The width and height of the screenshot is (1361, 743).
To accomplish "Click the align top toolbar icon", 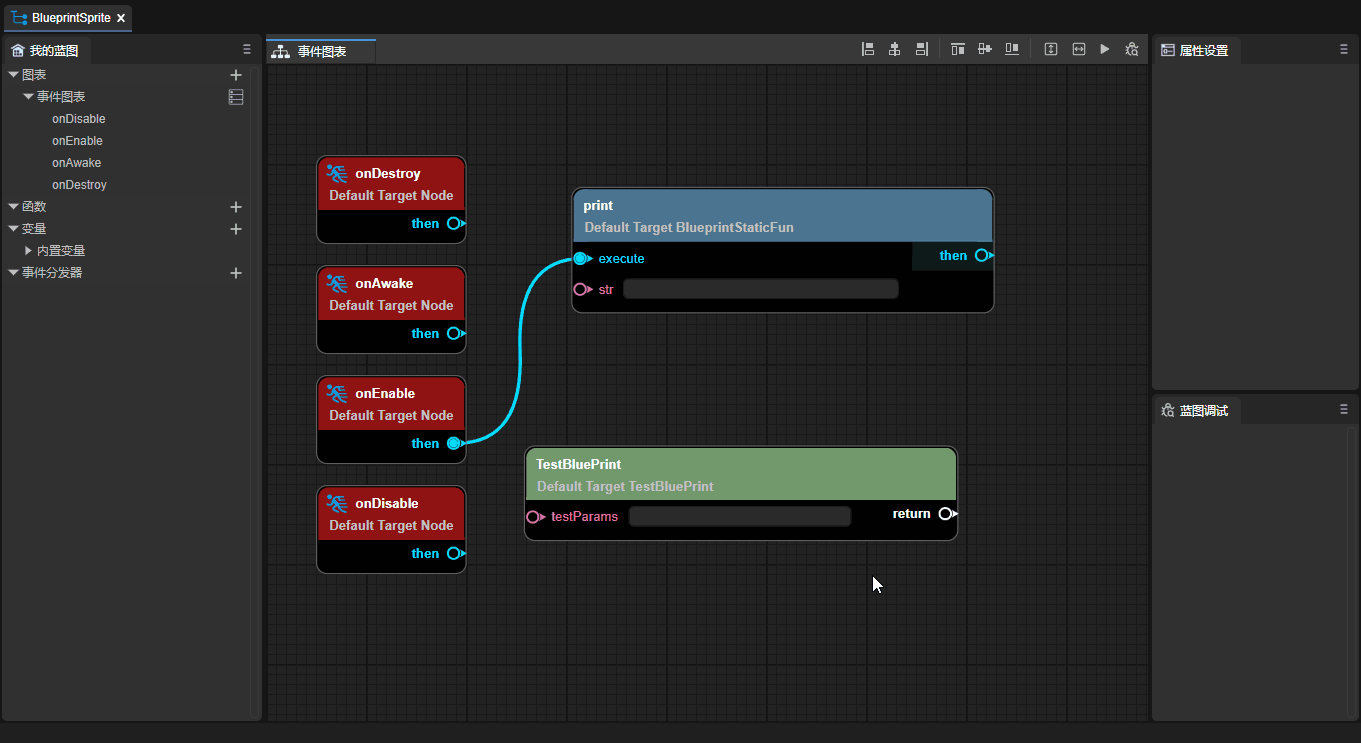I will (x=957, y=49).
